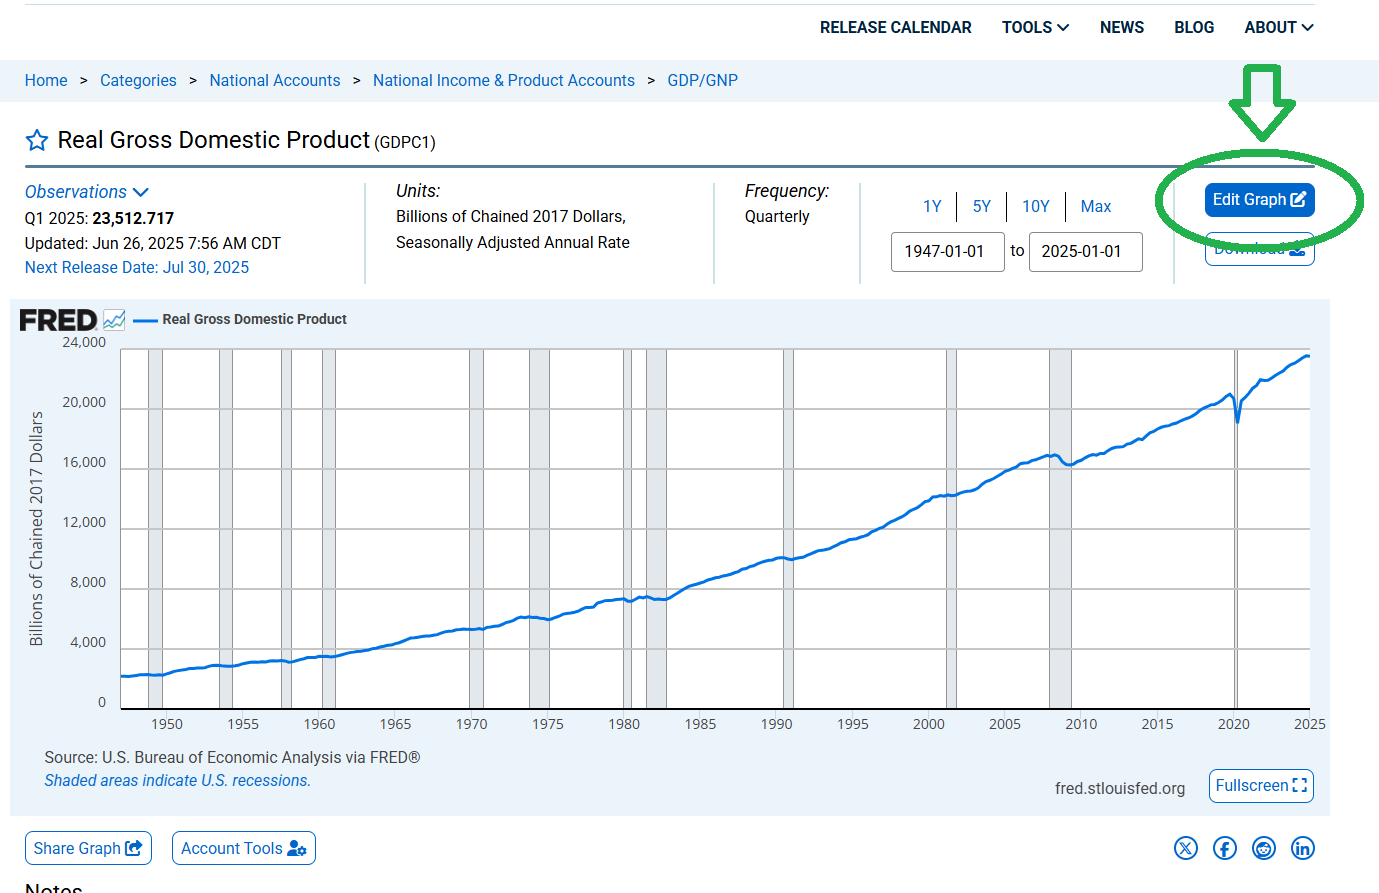Expand the TOOLS dropdown menu
1379x893 pixels.
pyautogui.click(x=1035, y=27)
